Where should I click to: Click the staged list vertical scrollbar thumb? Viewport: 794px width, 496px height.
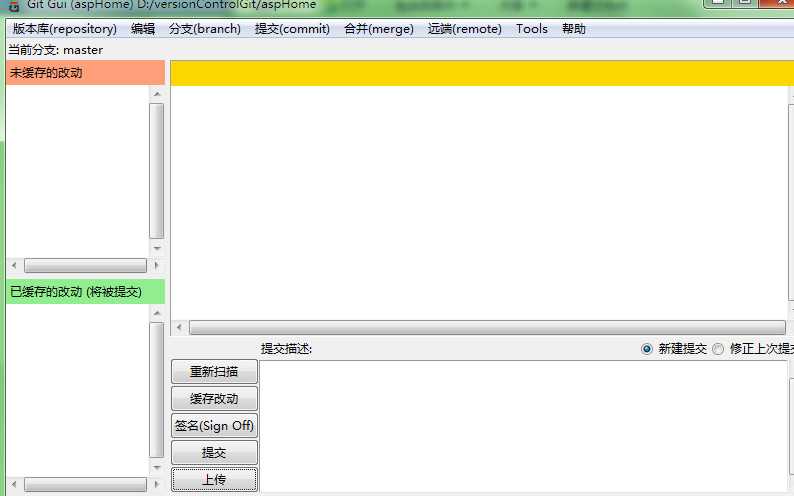157,390
